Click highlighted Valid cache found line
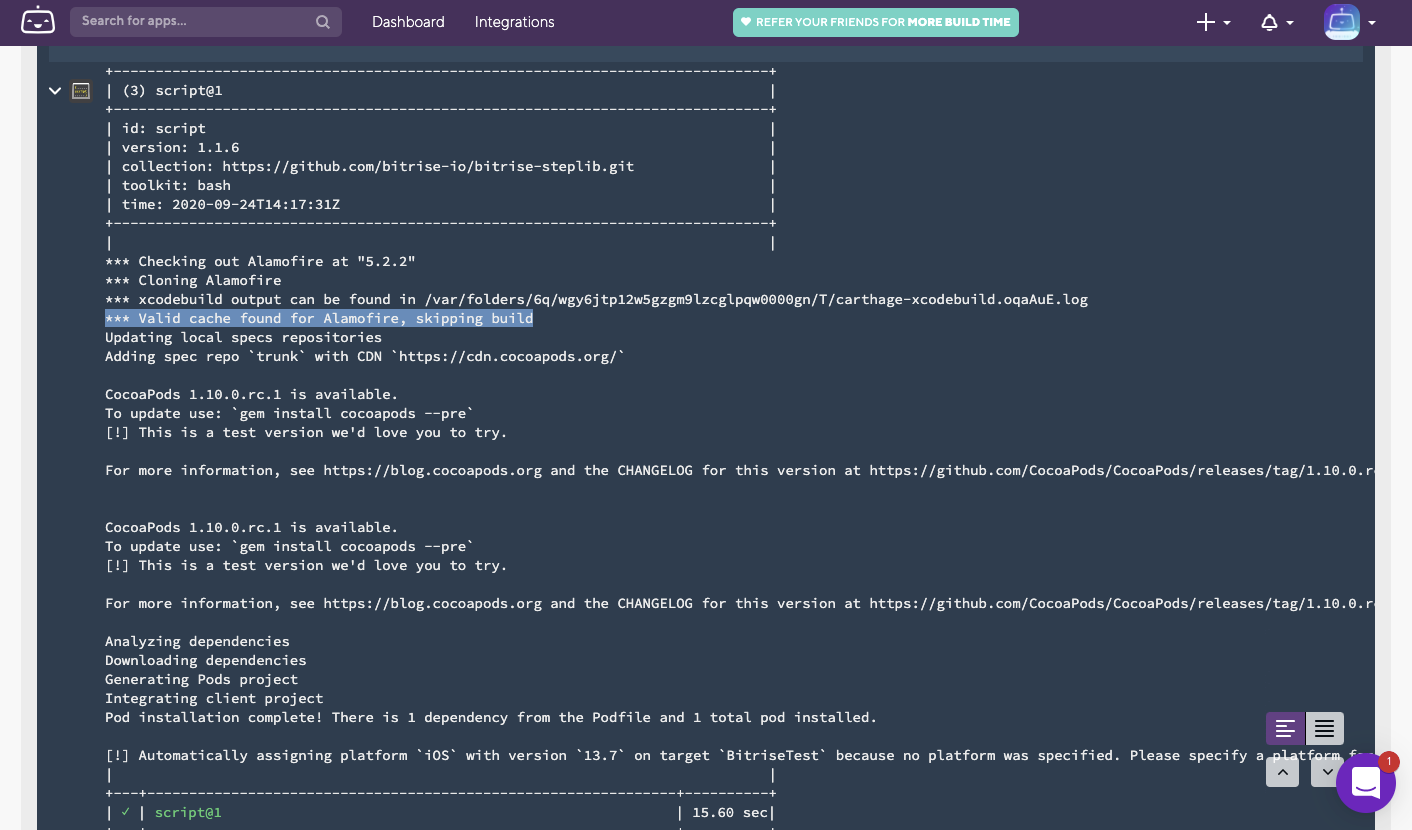 tap(319, 318)
